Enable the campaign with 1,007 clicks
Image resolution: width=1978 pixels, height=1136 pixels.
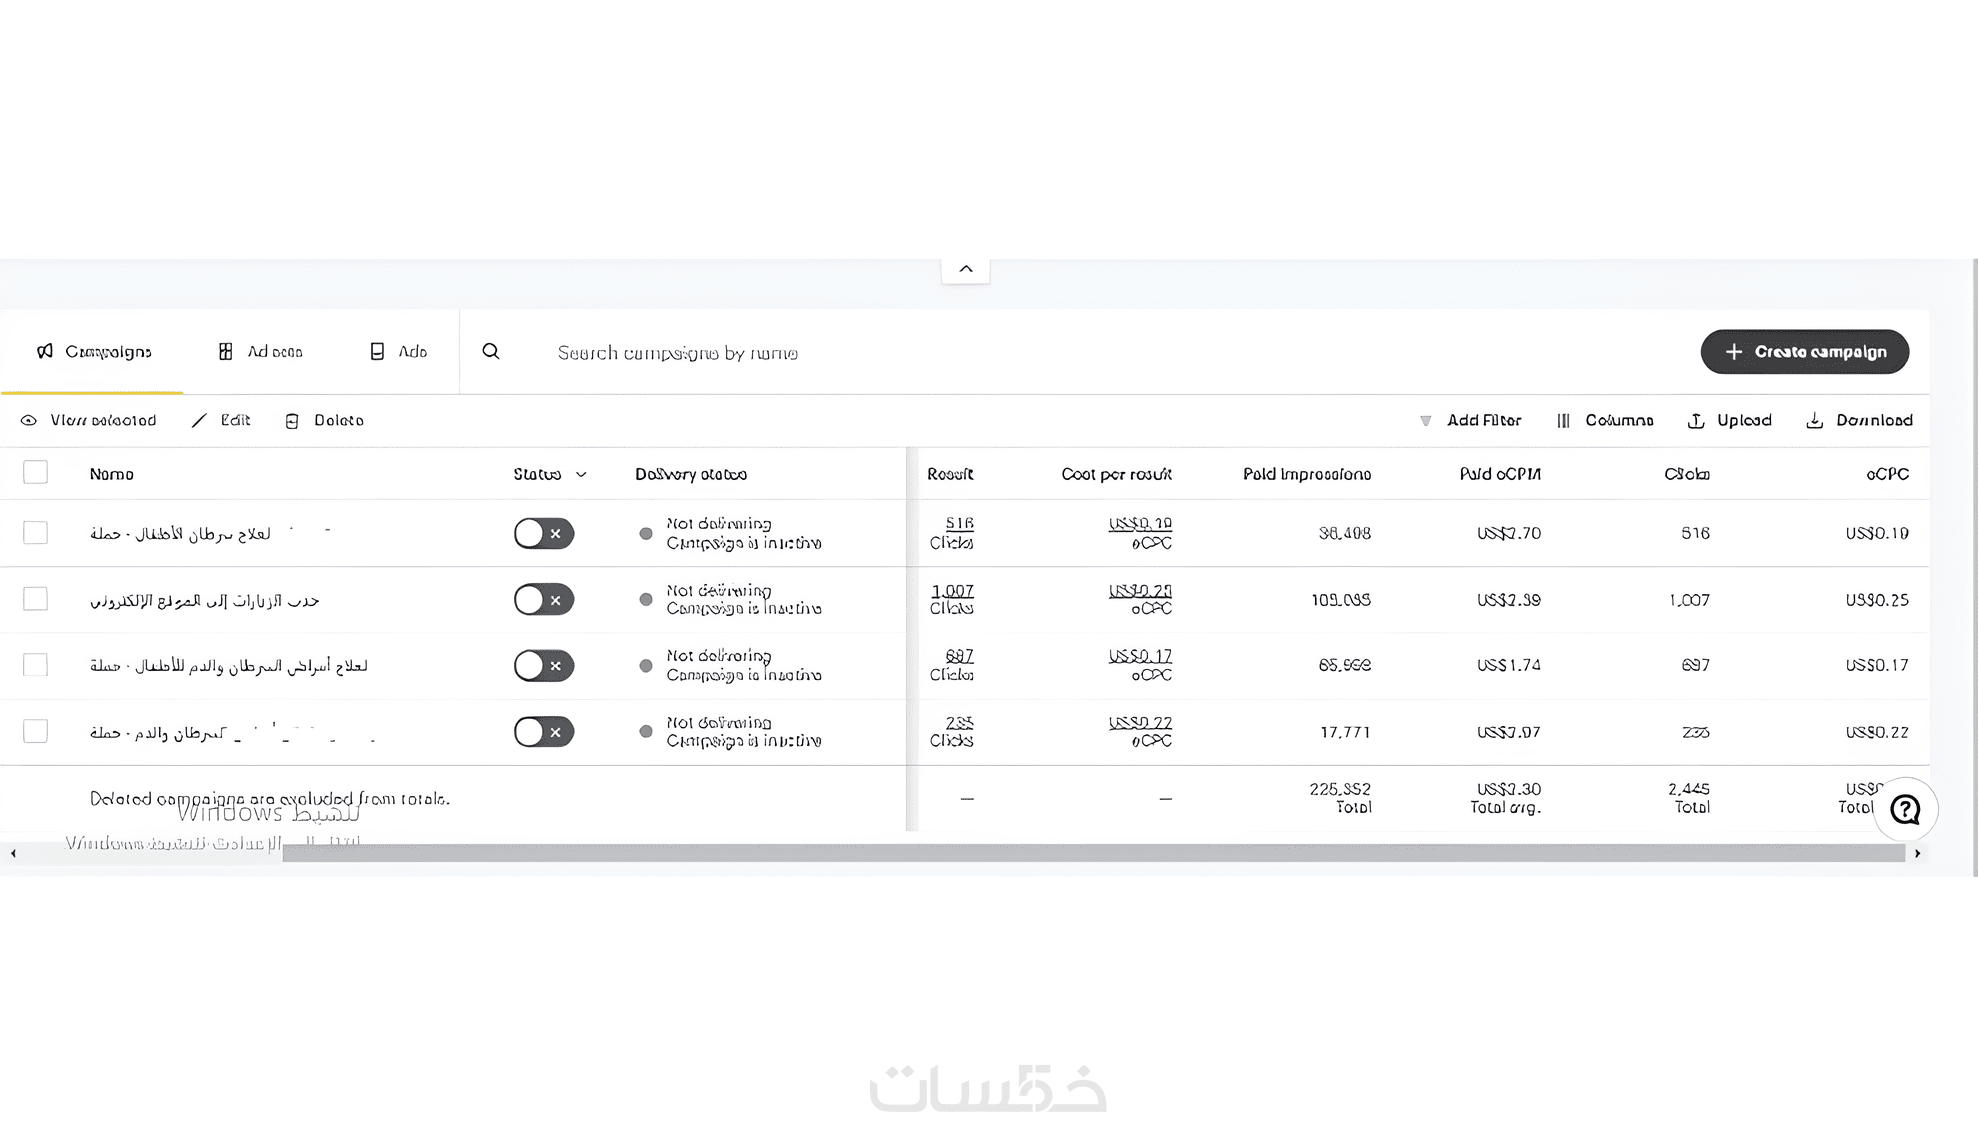point(543,600)
